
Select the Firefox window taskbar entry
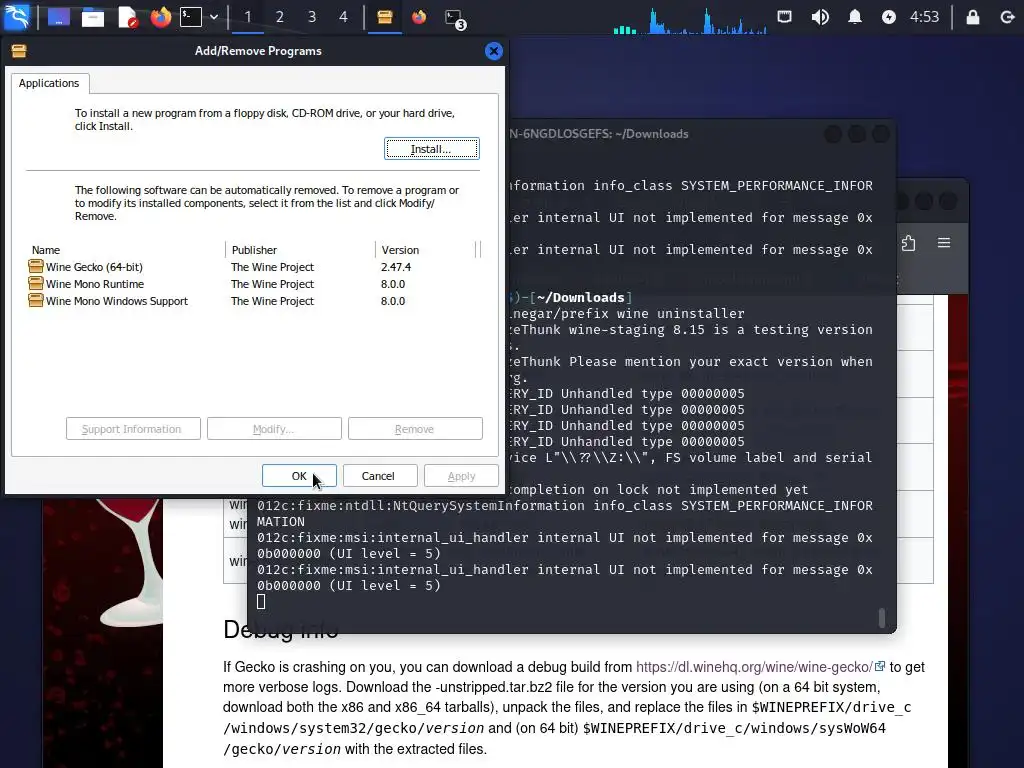click(x=419, y=17)
